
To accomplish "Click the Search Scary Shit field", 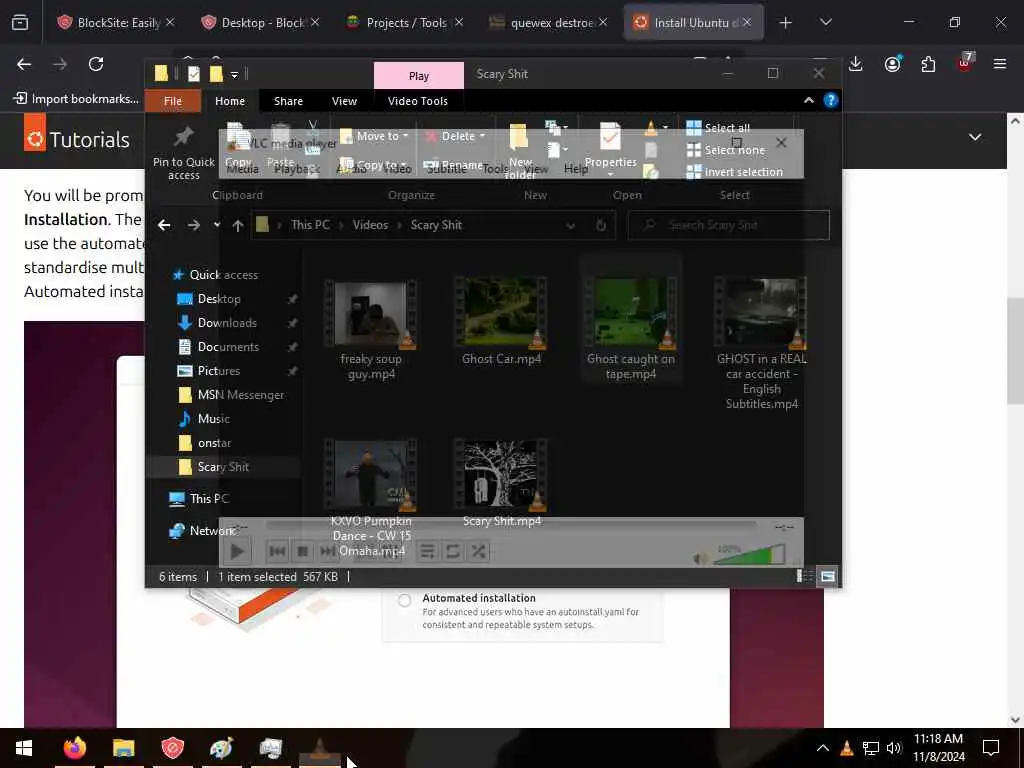I will coord(729,225).
